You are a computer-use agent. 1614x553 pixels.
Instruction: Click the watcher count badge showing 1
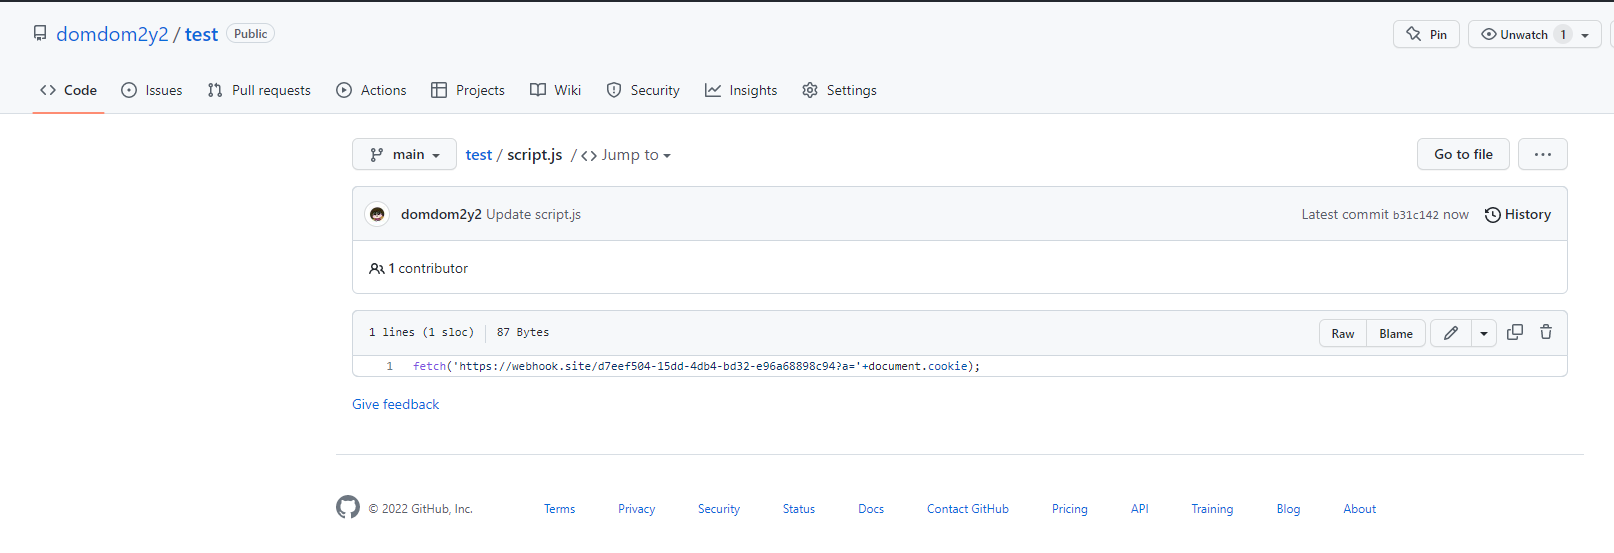coord(1563,34)
